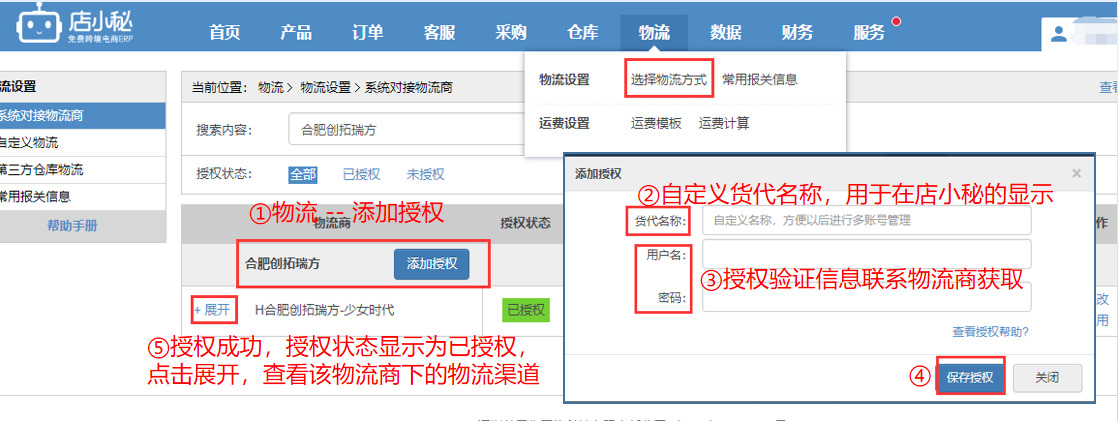This screenshot has height=421, width=1118.
Task: Click the 授权状态 column header
Action: click(525, 223)
